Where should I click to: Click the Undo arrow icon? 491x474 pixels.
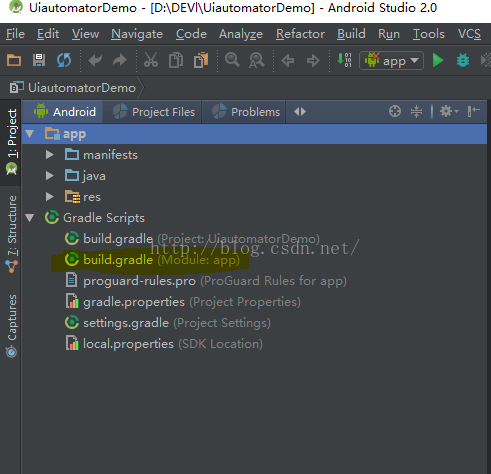95,60
